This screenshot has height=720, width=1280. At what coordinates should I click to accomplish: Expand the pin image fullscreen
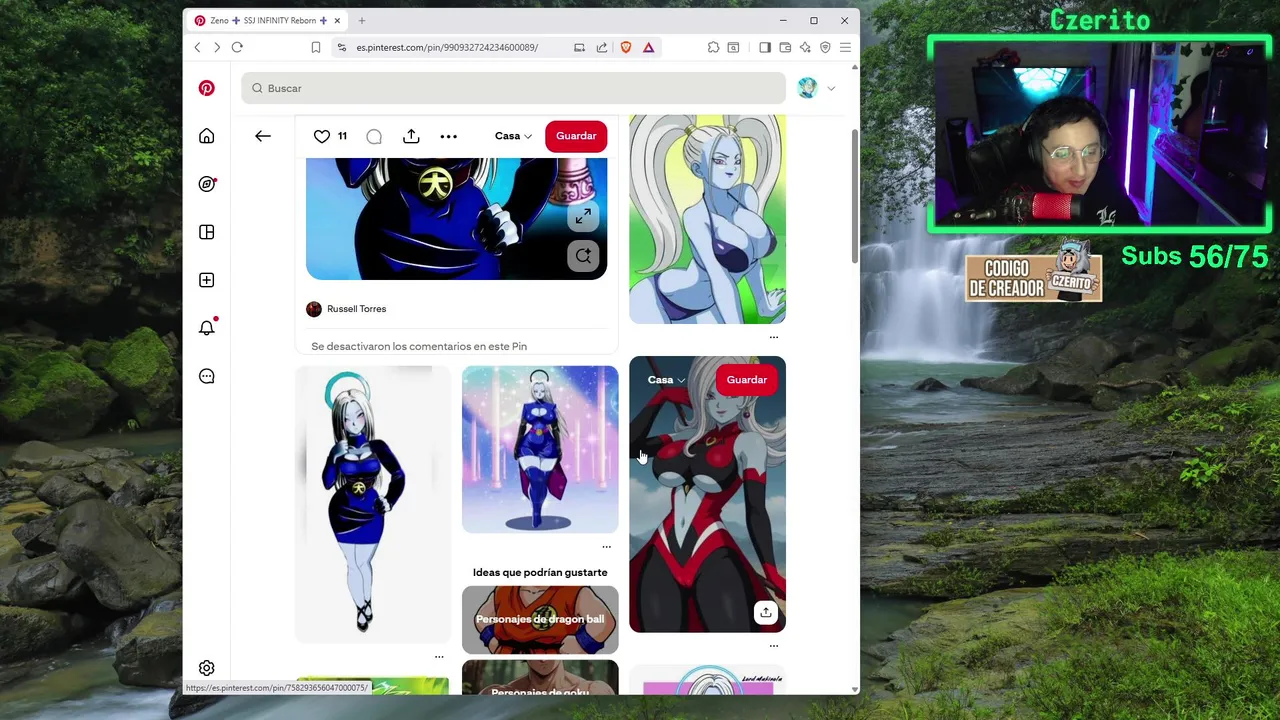tap(583, 216)
